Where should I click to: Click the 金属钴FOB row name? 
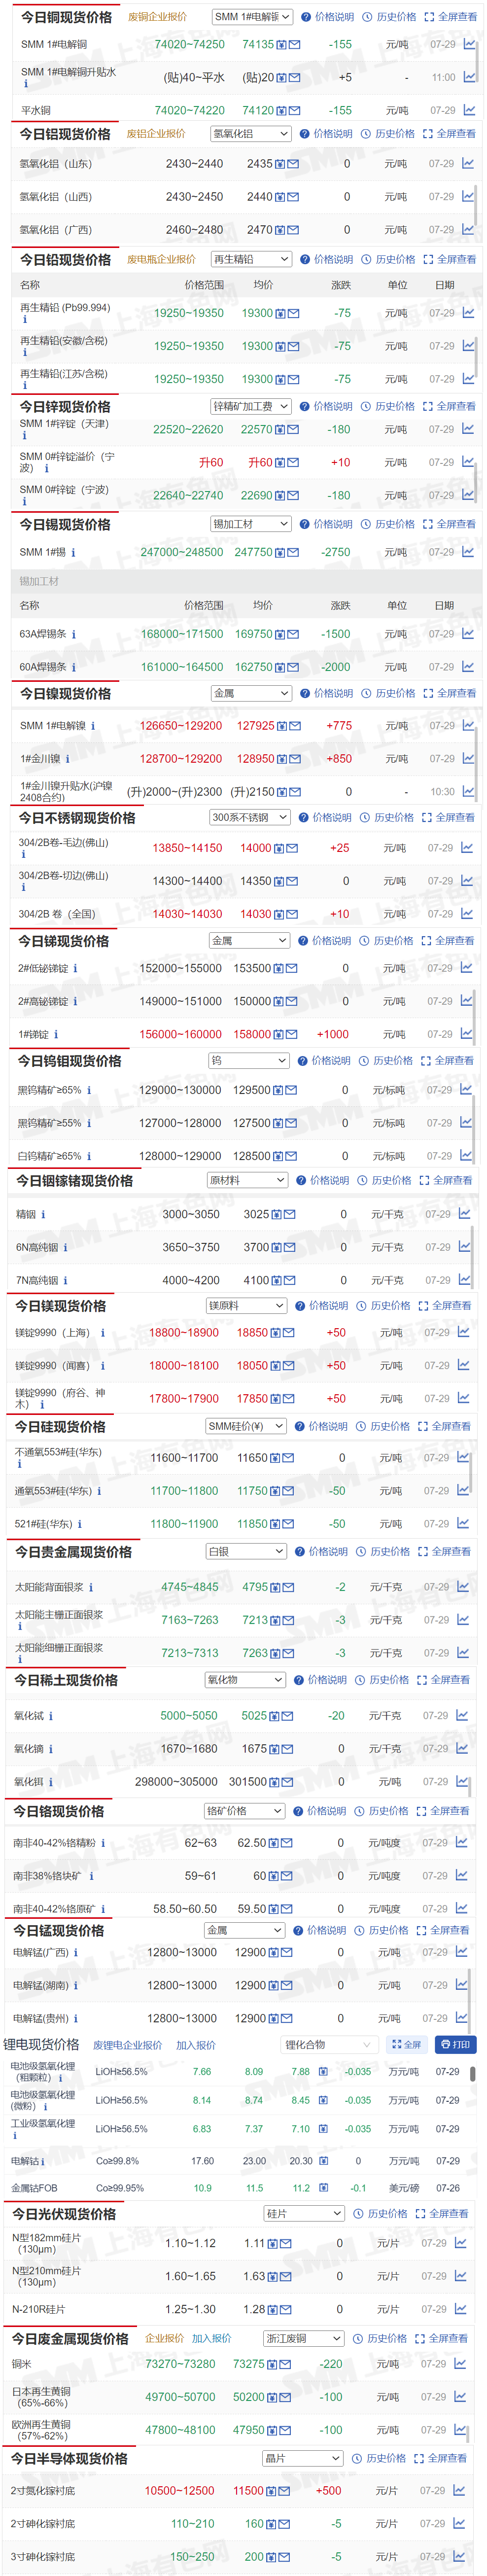tap(33, 2188)
